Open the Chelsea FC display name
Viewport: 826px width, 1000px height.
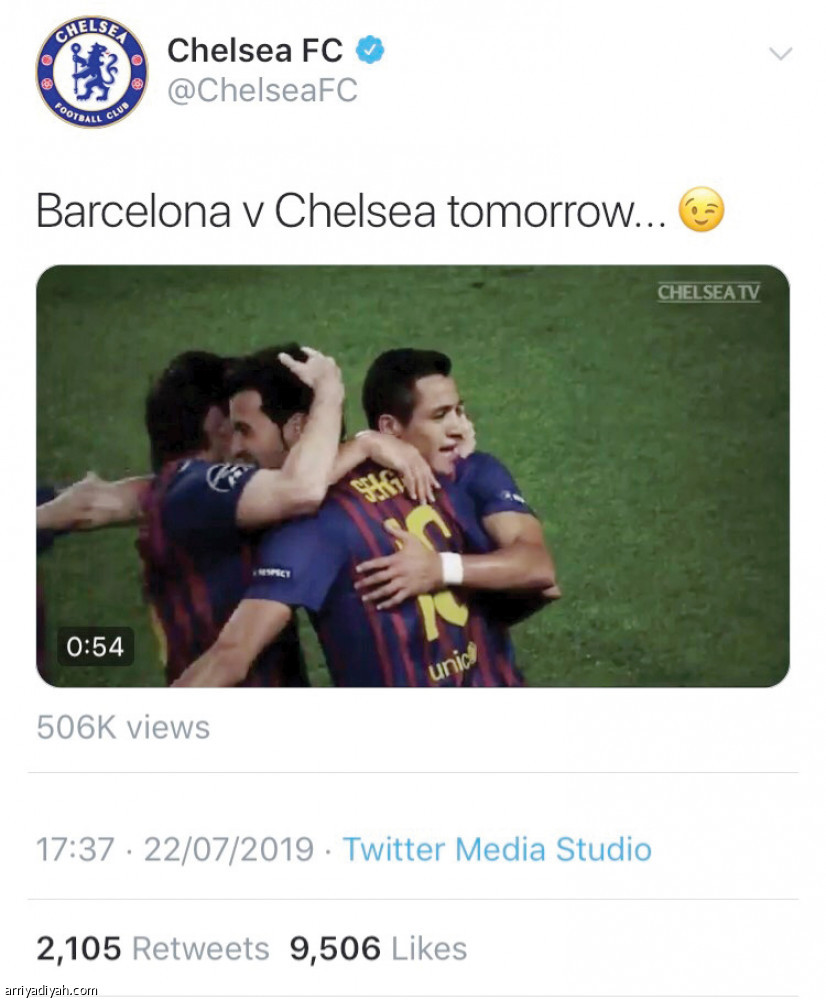255,50
